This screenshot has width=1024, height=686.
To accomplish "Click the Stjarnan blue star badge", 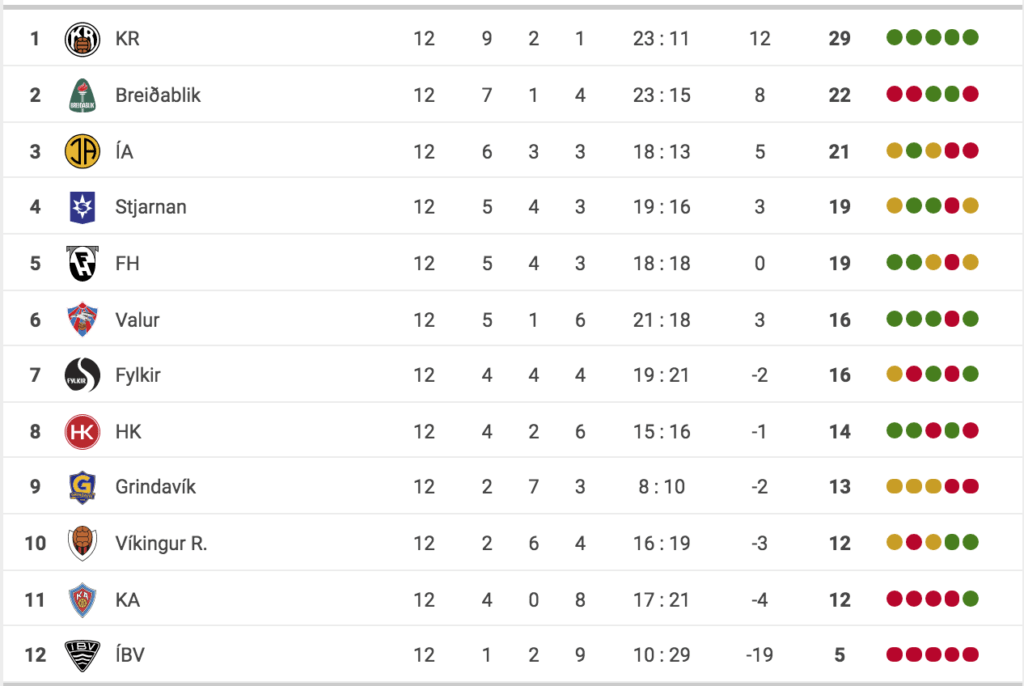I will pyautogui.click(x=82, y=207).
